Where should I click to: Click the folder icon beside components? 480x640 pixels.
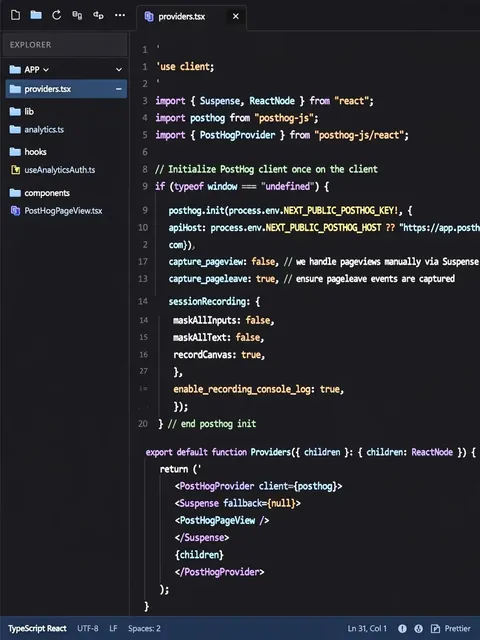pyautogui.click(x=15, y=193)
